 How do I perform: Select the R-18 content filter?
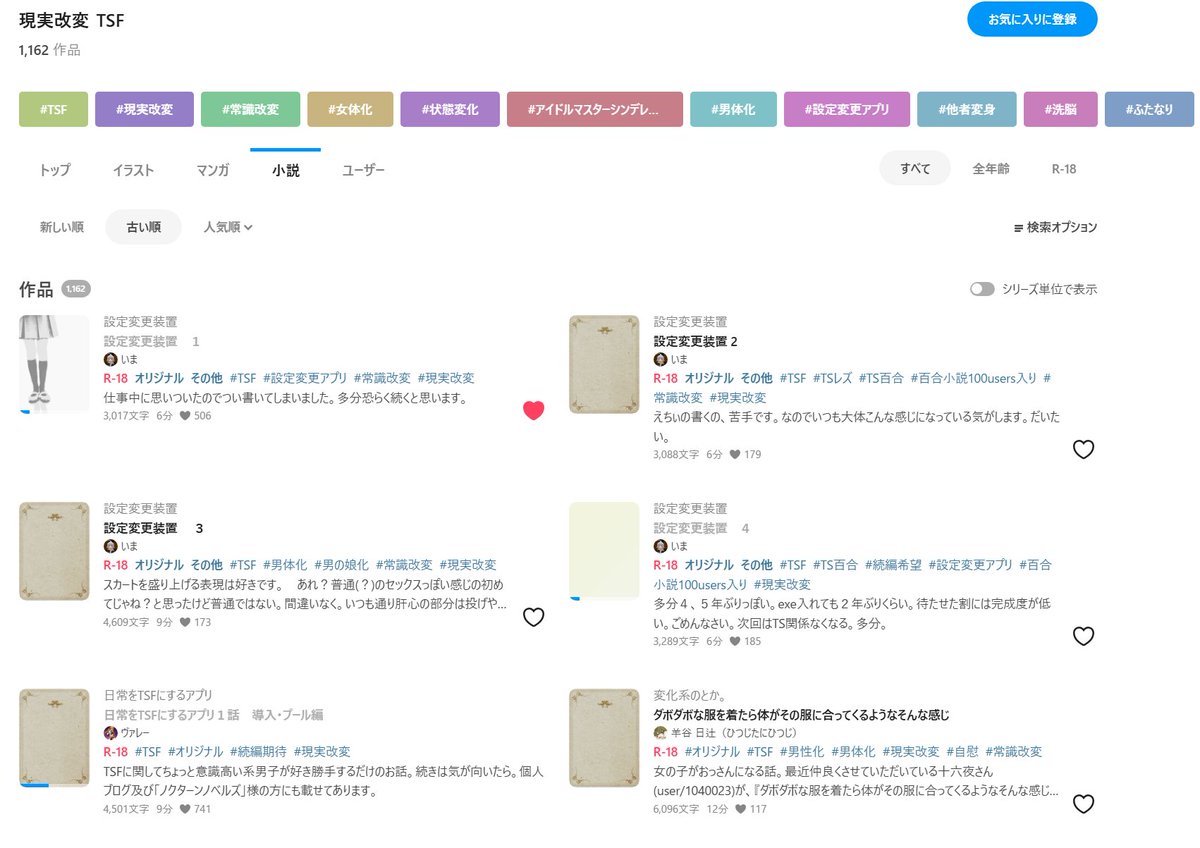point(1062,169)
